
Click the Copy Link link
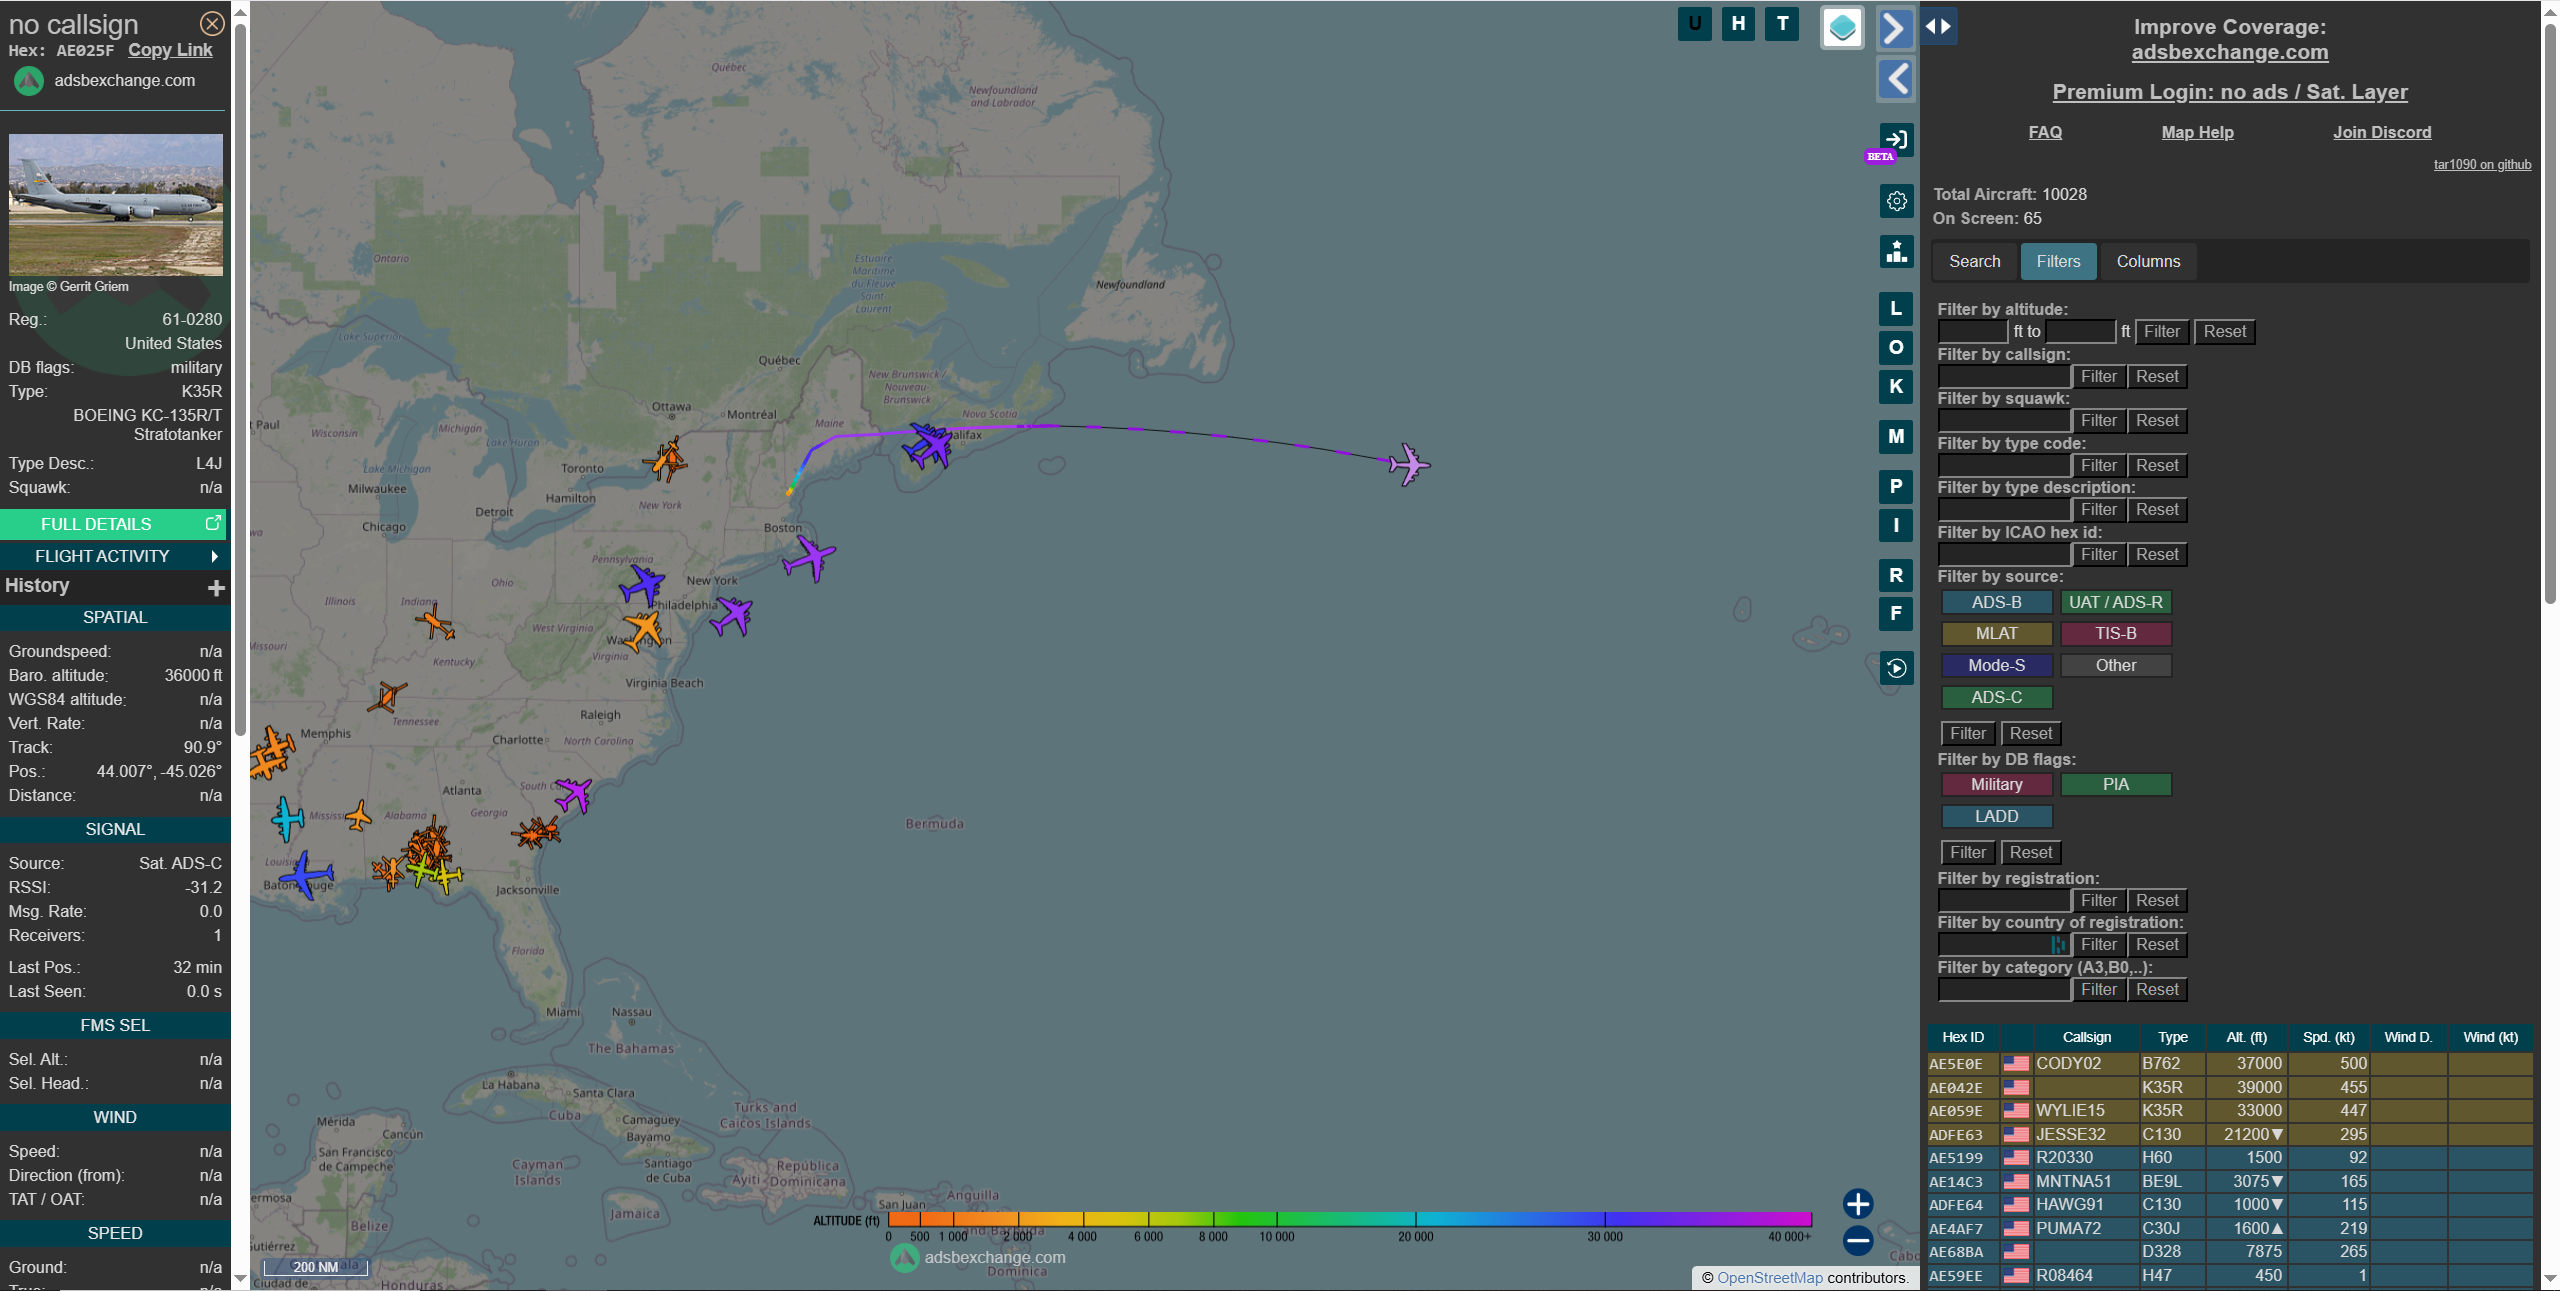[170, 50]
